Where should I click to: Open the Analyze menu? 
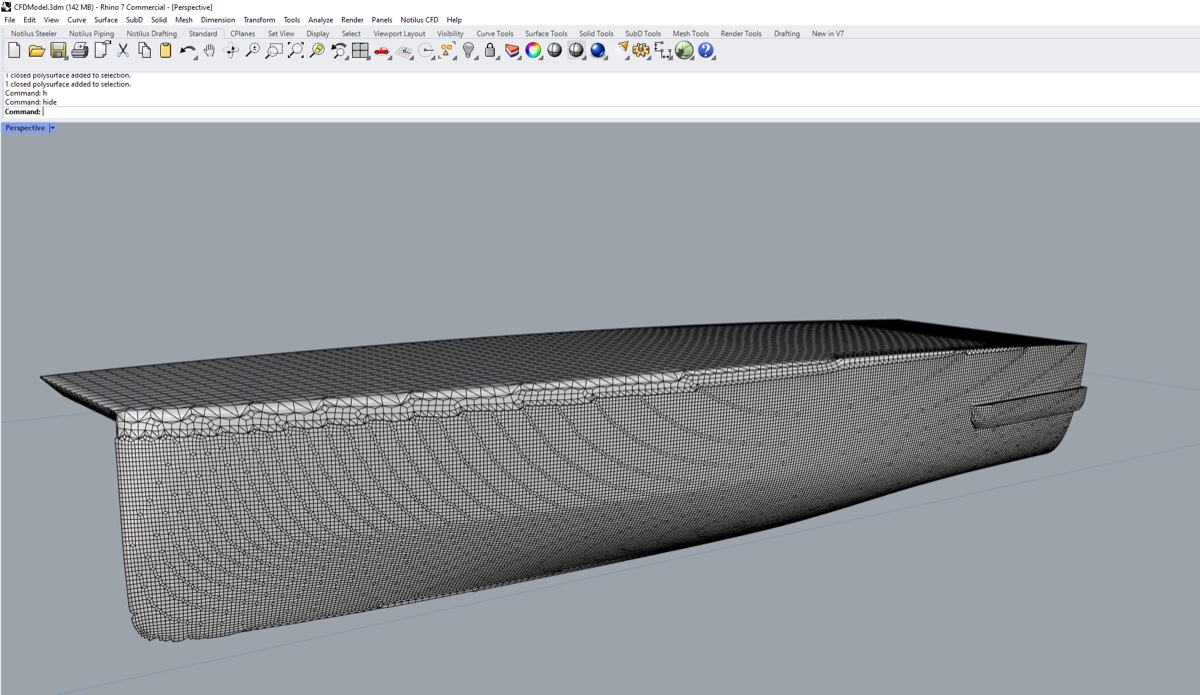[x=321, y=20]
